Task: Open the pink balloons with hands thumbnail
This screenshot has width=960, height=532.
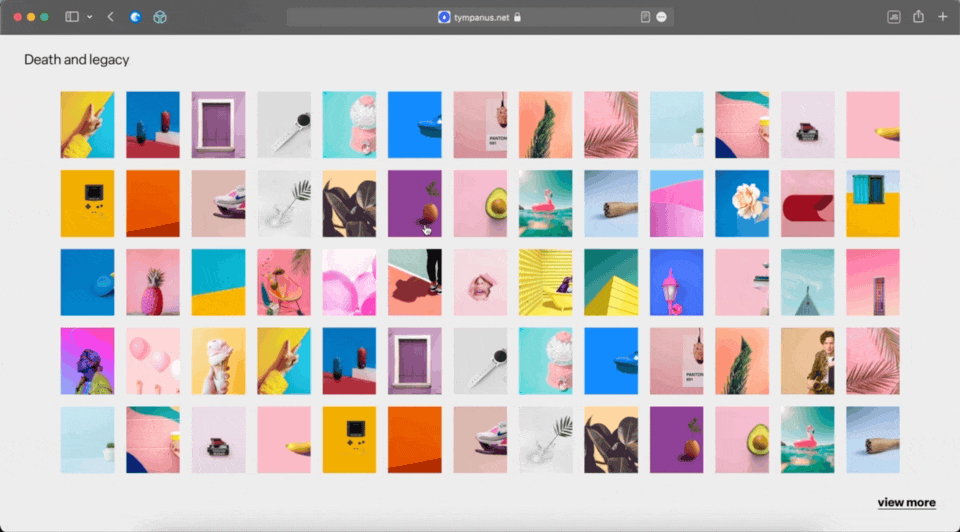Action: tap(153, 361)
